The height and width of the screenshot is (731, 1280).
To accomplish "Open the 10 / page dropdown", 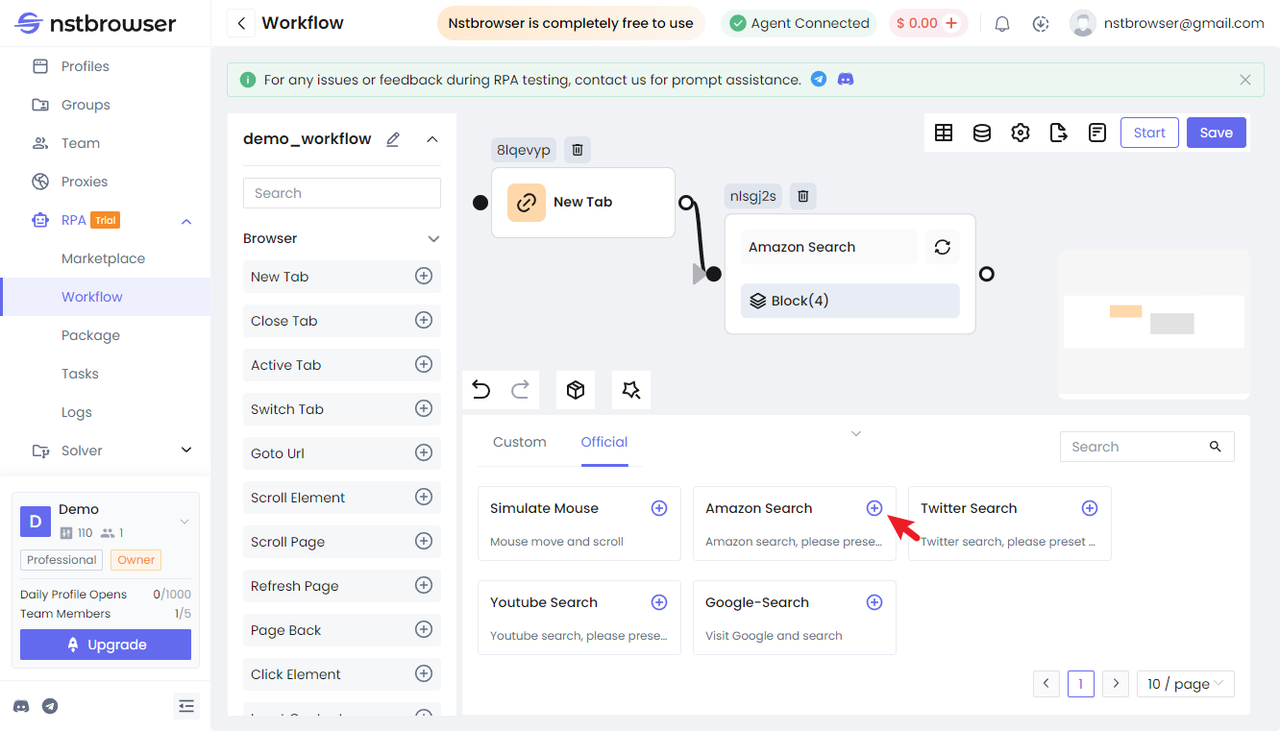I will coord(1186,684).
